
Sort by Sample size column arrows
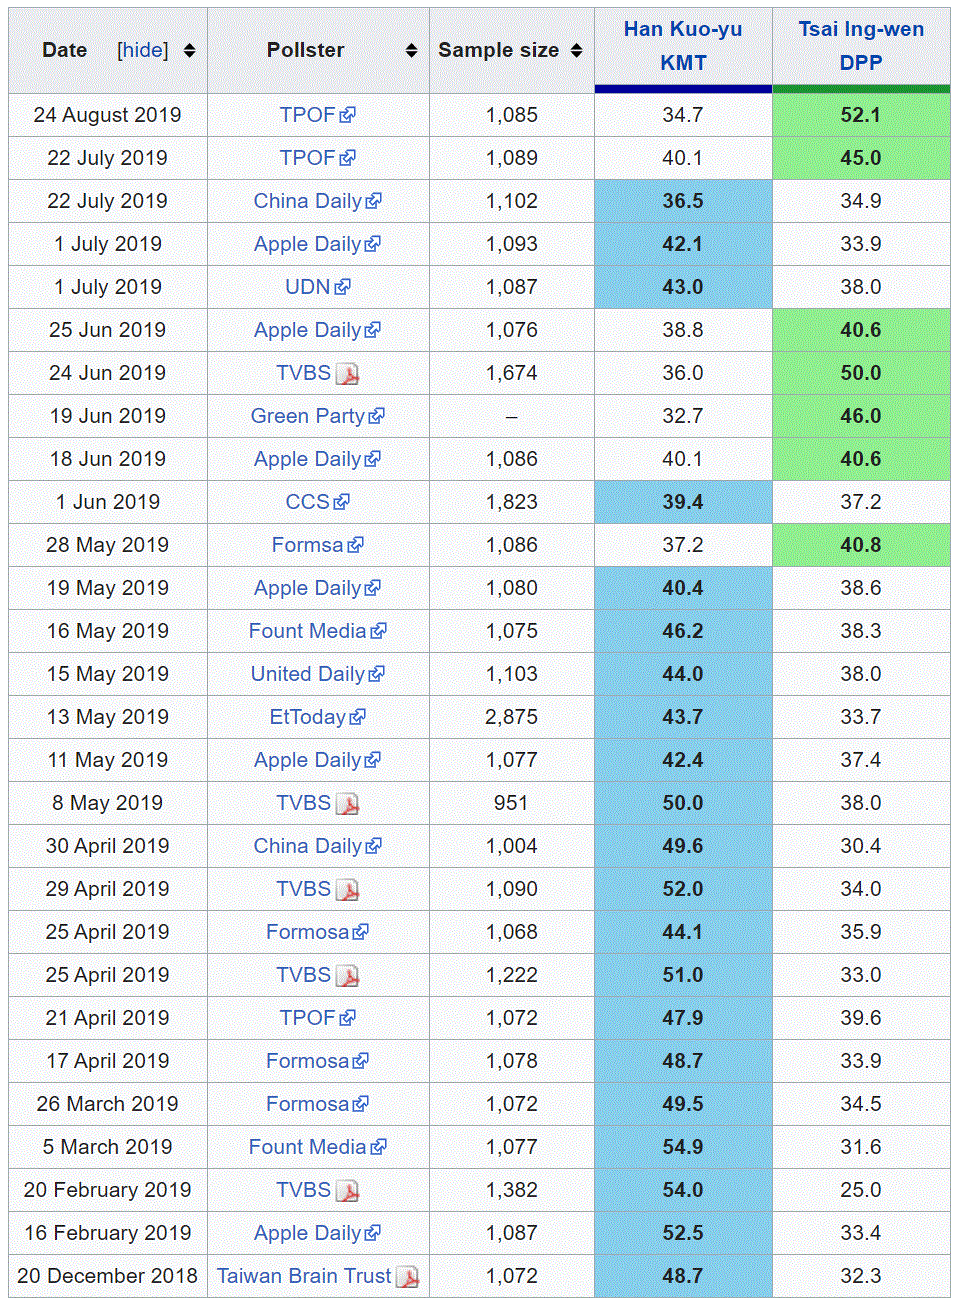point(576,50)
